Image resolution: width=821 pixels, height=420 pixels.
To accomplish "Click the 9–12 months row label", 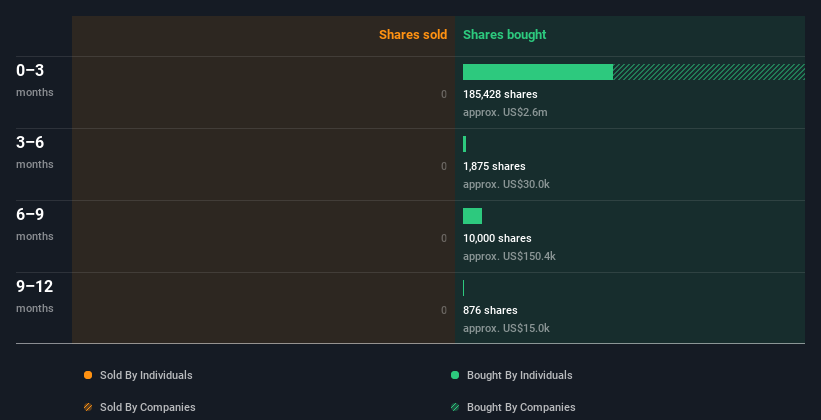I will pyautogui.click(x=35, y=296).
